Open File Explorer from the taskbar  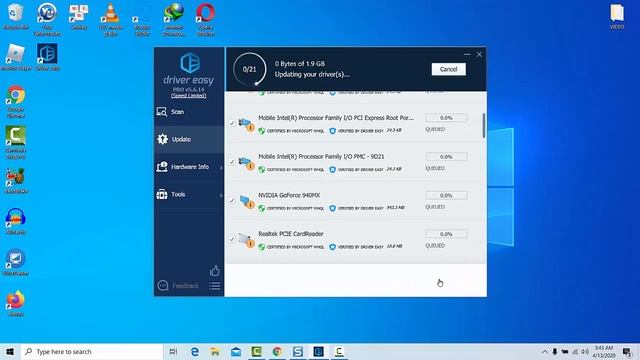[x=215, y=351]
